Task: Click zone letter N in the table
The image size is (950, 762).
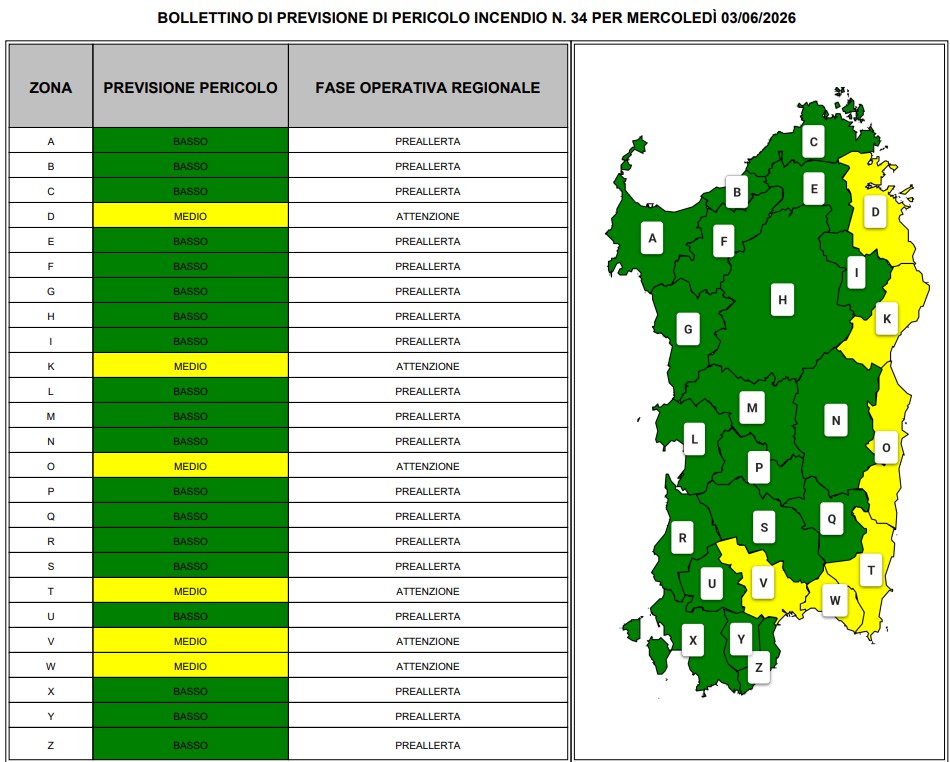Action: (x=51, y=442)
